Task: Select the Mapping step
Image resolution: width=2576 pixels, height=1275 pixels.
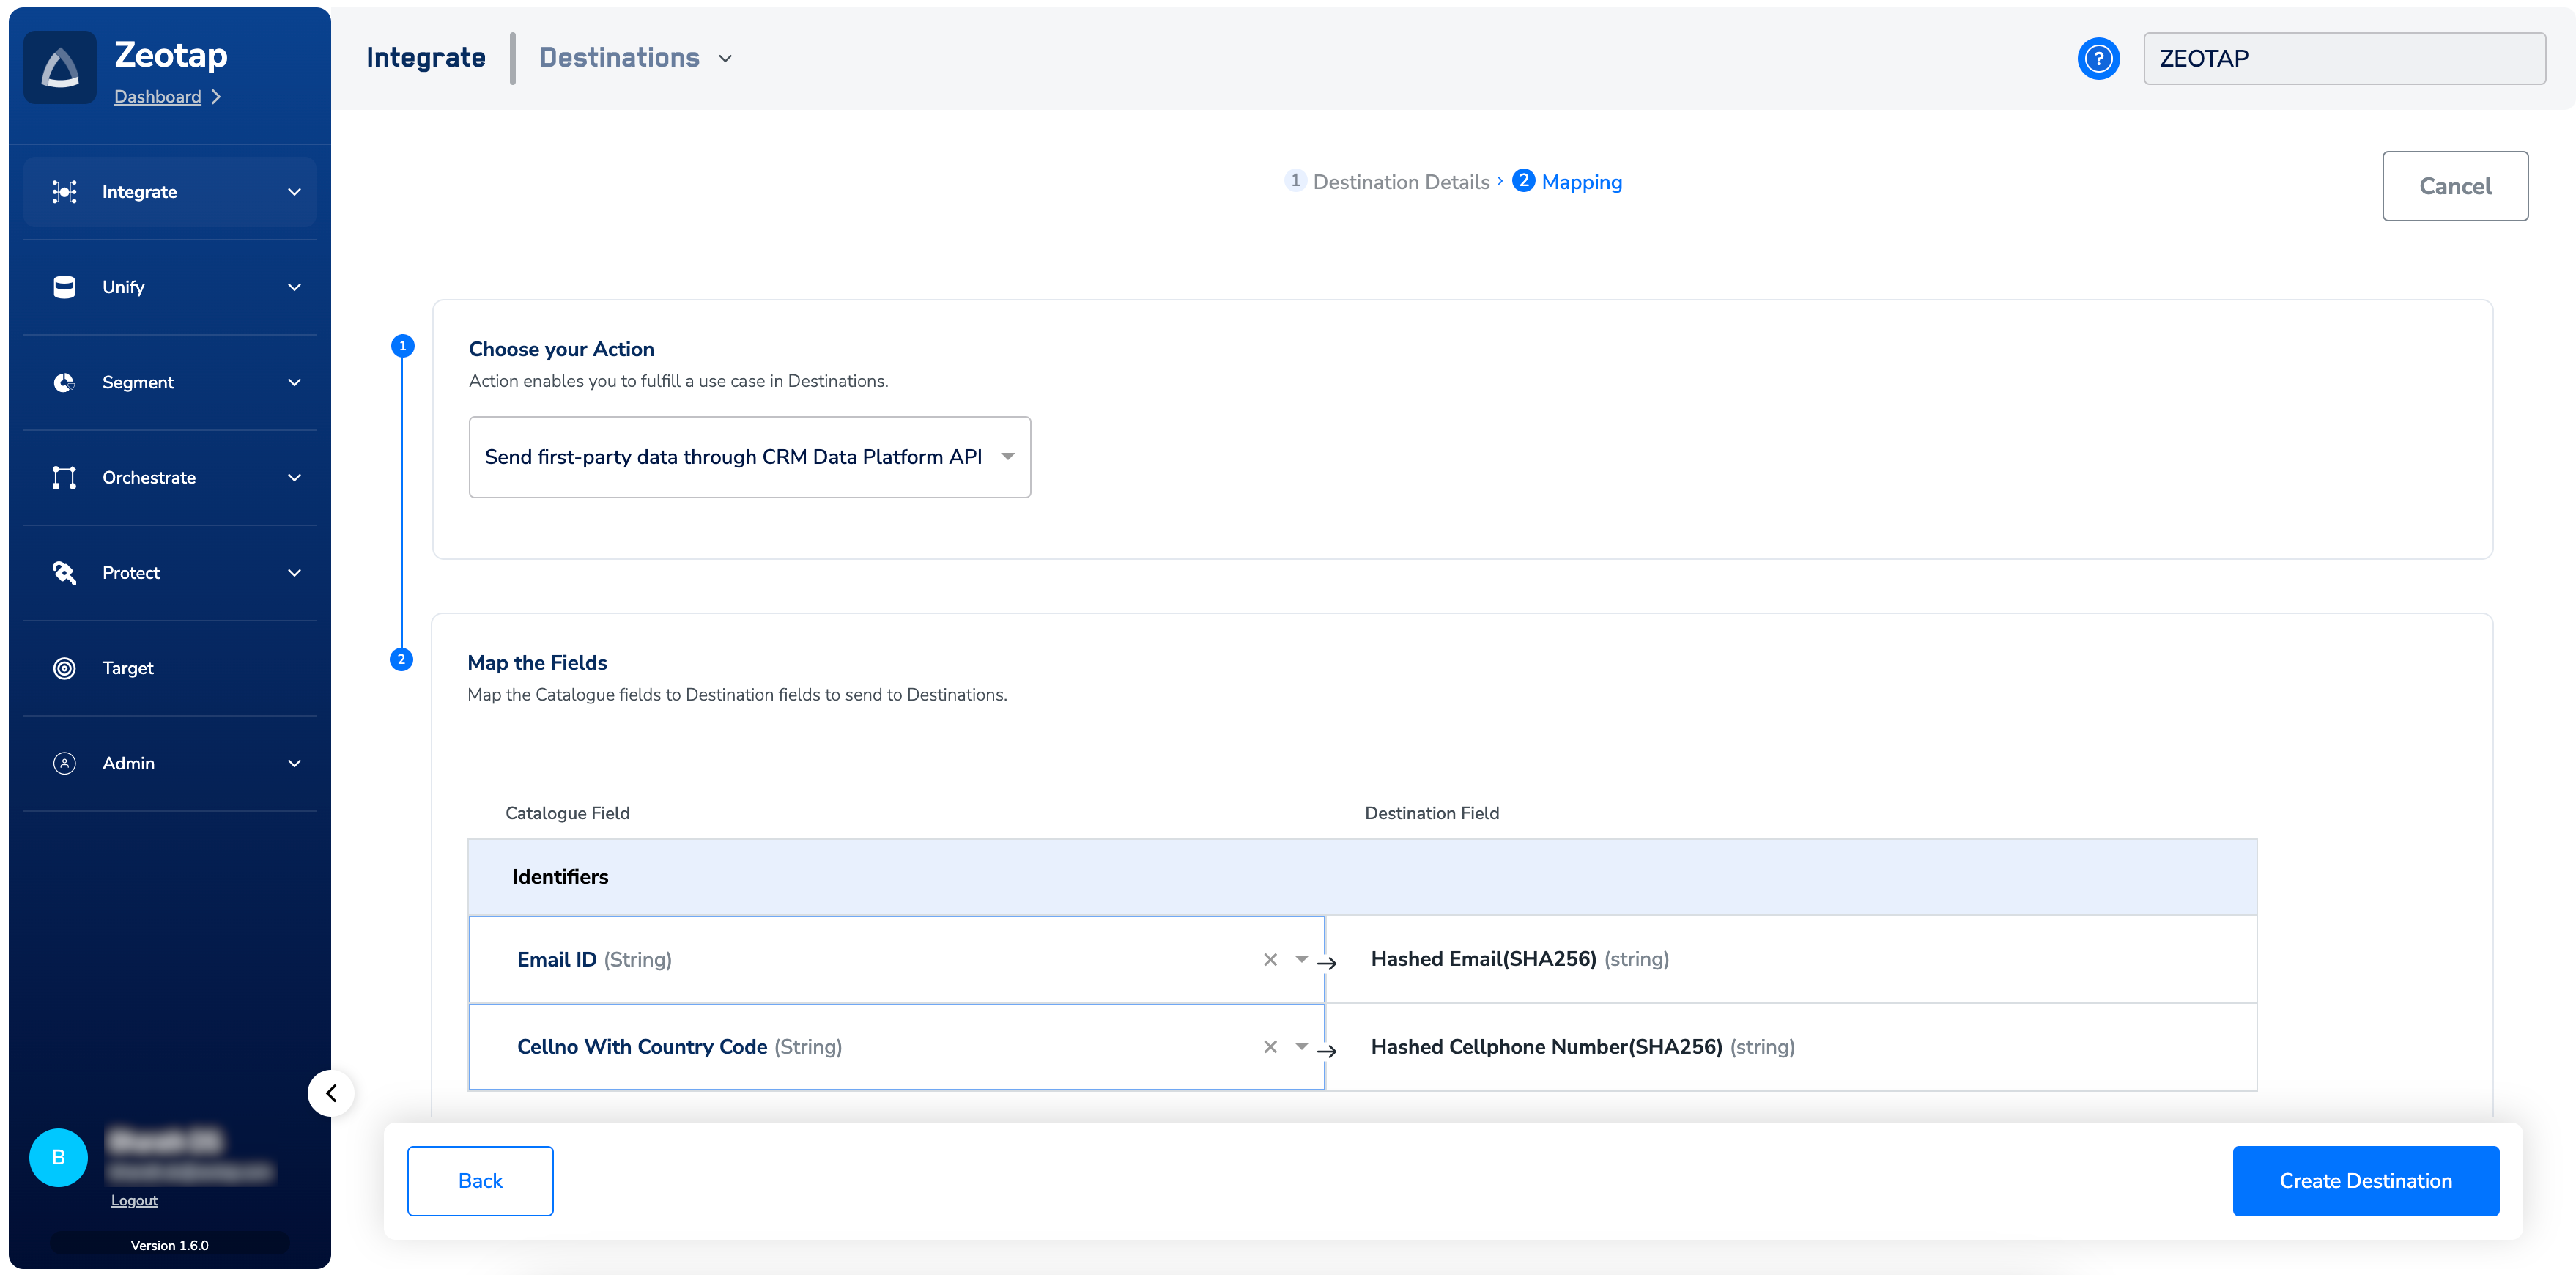Action: [x=1581, y=182]
